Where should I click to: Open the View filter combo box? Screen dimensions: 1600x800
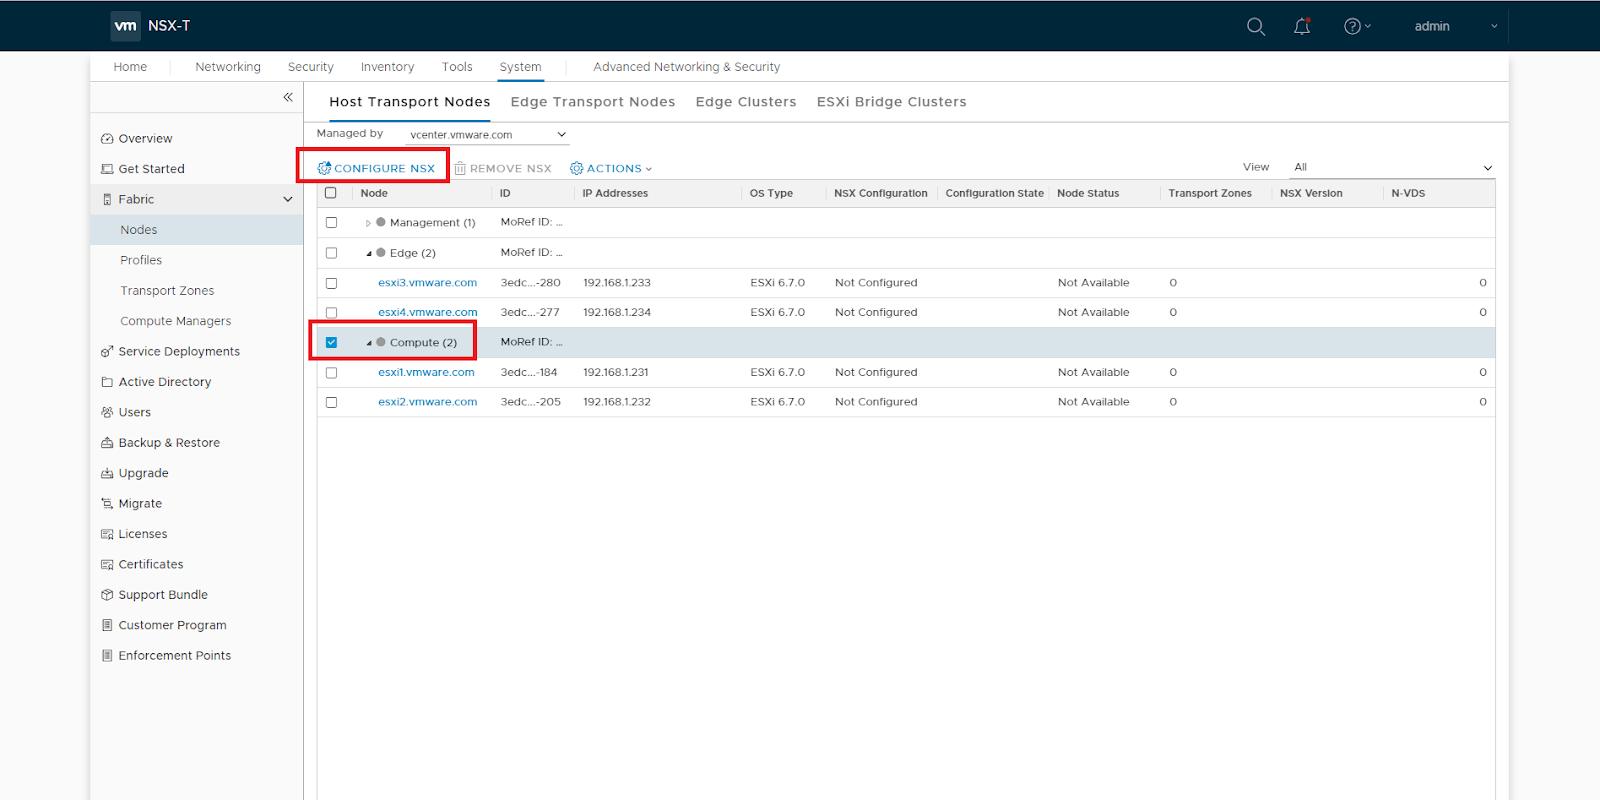point(1391,167)
